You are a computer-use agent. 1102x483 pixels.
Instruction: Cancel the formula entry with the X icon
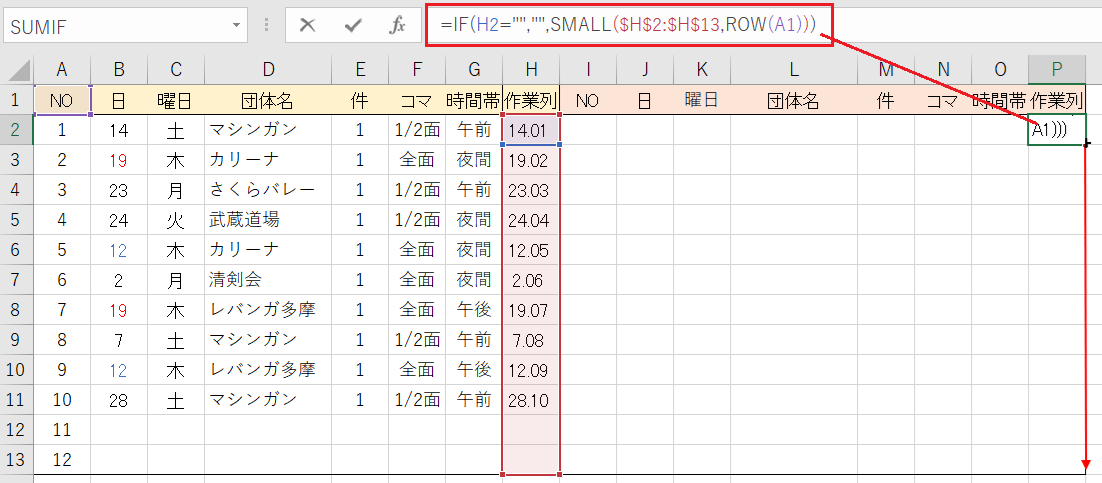[x=307, y=26]
